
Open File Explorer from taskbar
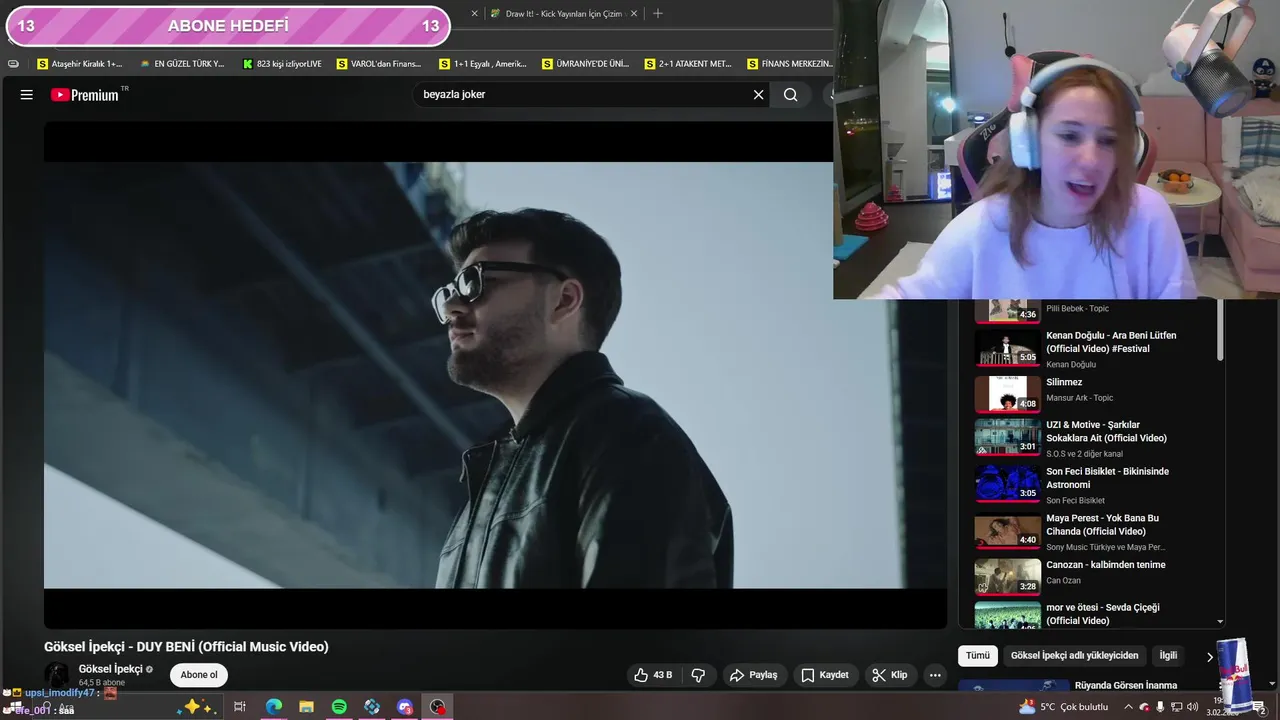[x=306, y=707]
